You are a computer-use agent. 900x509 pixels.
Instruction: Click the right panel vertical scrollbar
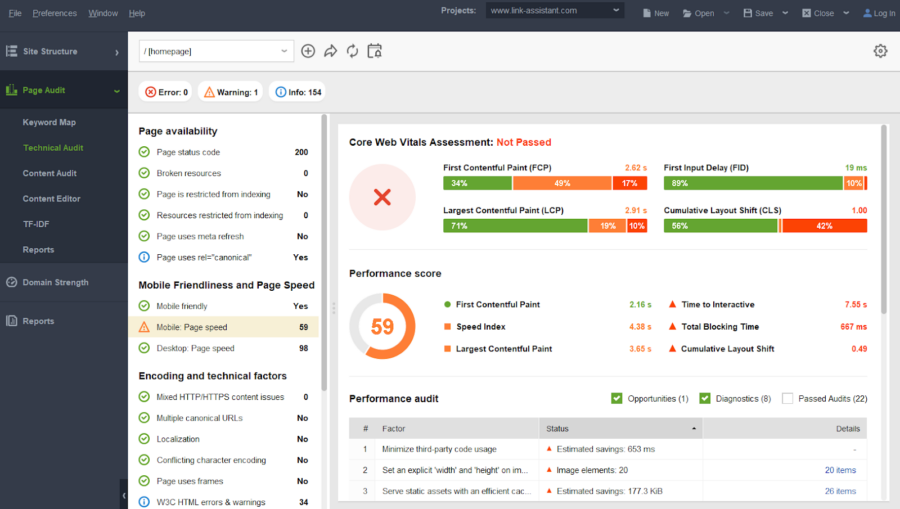[x=884, y=219]
